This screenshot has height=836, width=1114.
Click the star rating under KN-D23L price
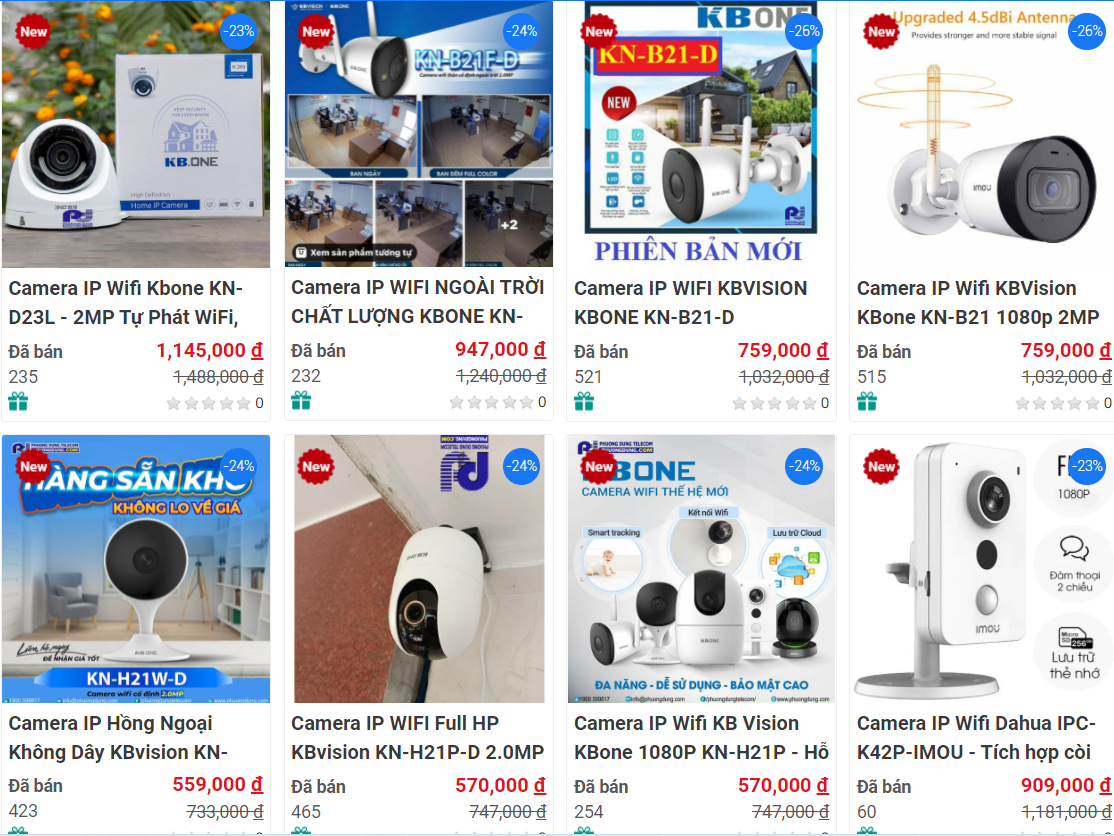(209, 403)
